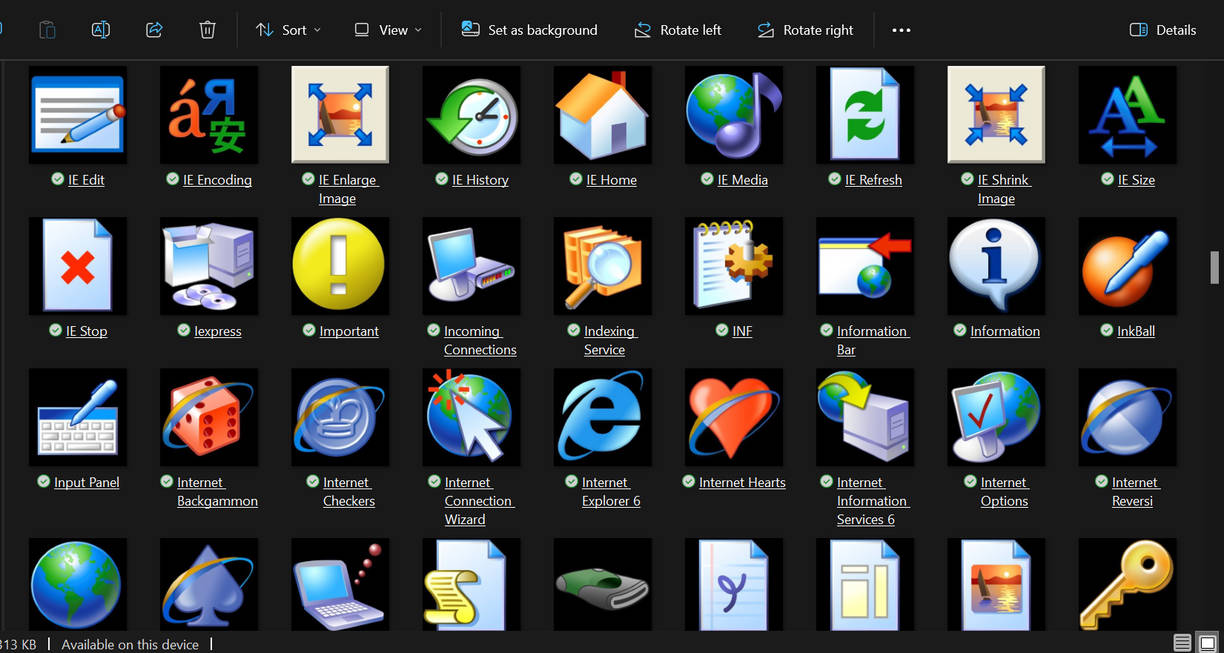Screen dimensions: 1224x653
Task: Open the View options dropdown
Action: [x=386, y=30]
